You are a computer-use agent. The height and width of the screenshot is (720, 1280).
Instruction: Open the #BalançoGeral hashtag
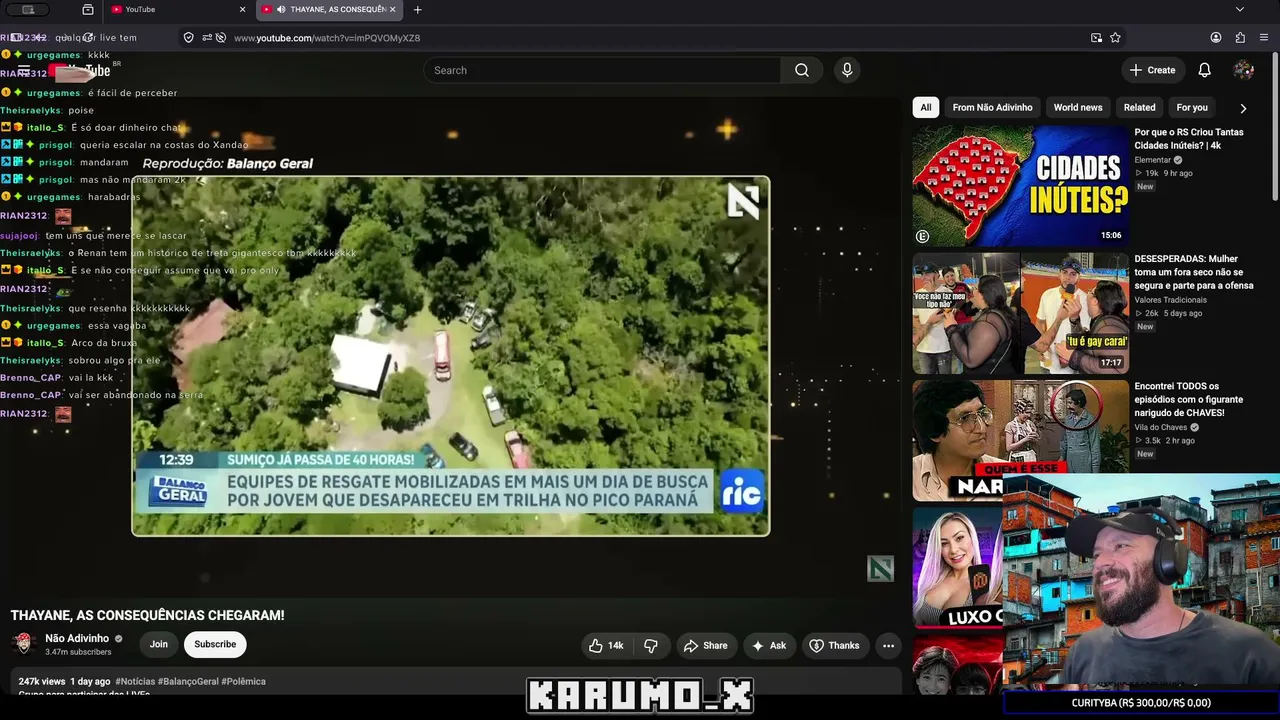pos(188,682)
